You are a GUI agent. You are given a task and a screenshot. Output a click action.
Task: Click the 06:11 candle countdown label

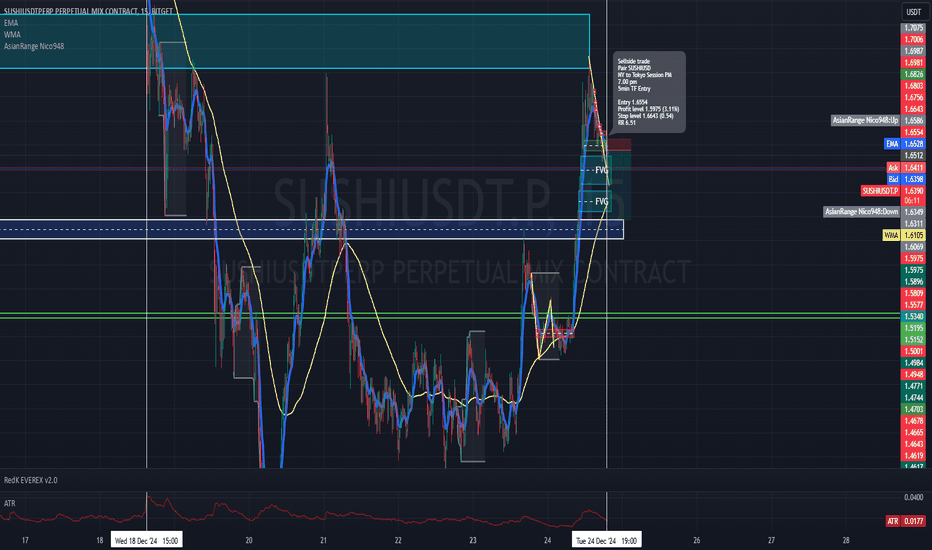[x=912, y=201]
